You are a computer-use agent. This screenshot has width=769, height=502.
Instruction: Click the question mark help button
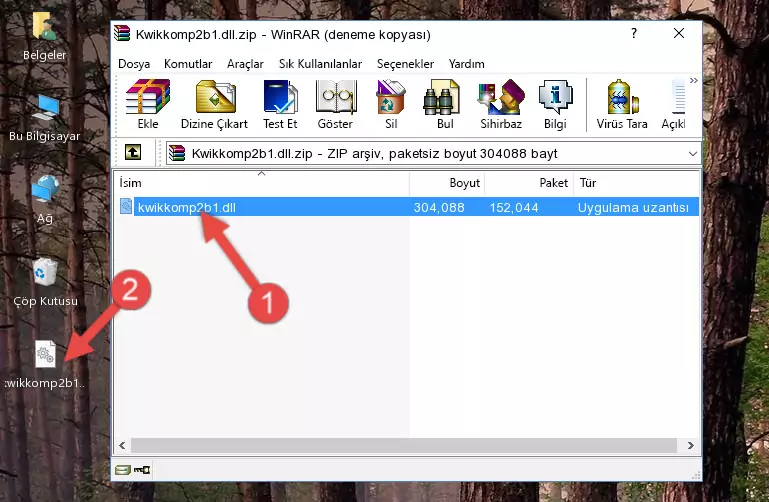[634, 33]
